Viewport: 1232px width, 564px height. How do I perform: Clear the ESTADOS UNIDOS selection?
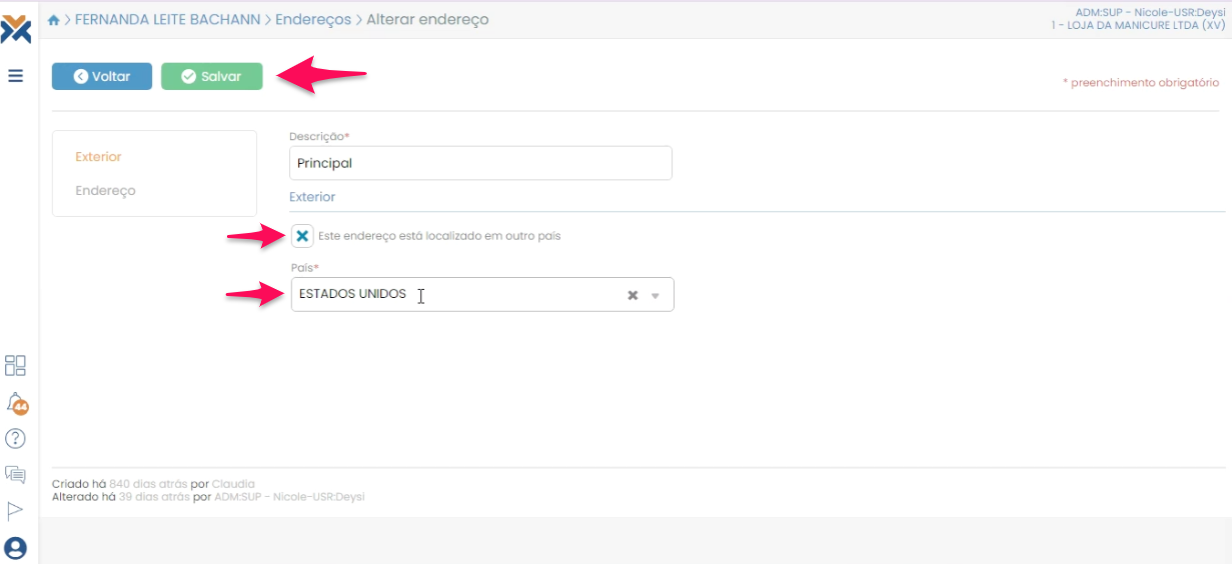pos(632,295)
